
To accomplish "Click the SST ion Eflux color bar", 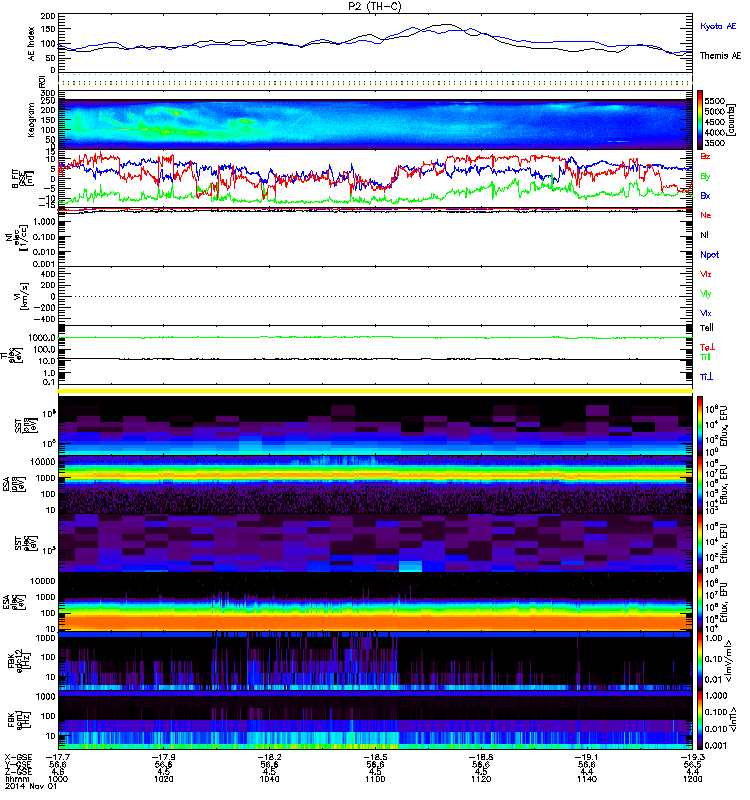I will (x=700, y=426).
